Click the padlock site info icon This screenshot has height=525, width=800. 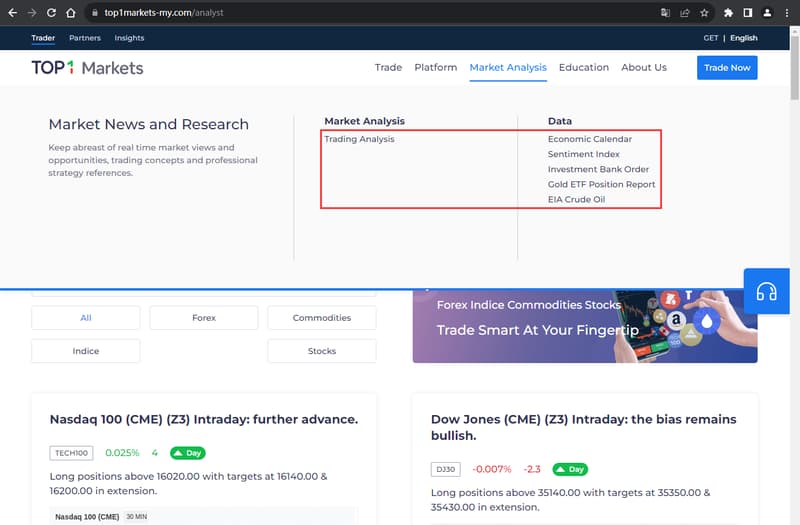coord(94,13)
